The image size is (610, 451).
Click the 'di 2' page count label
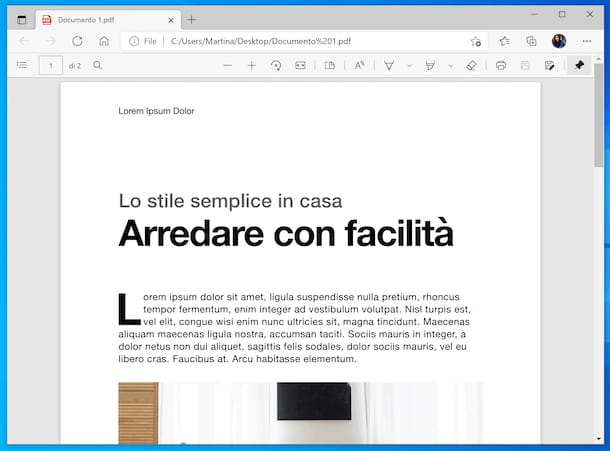click(75, 66)
